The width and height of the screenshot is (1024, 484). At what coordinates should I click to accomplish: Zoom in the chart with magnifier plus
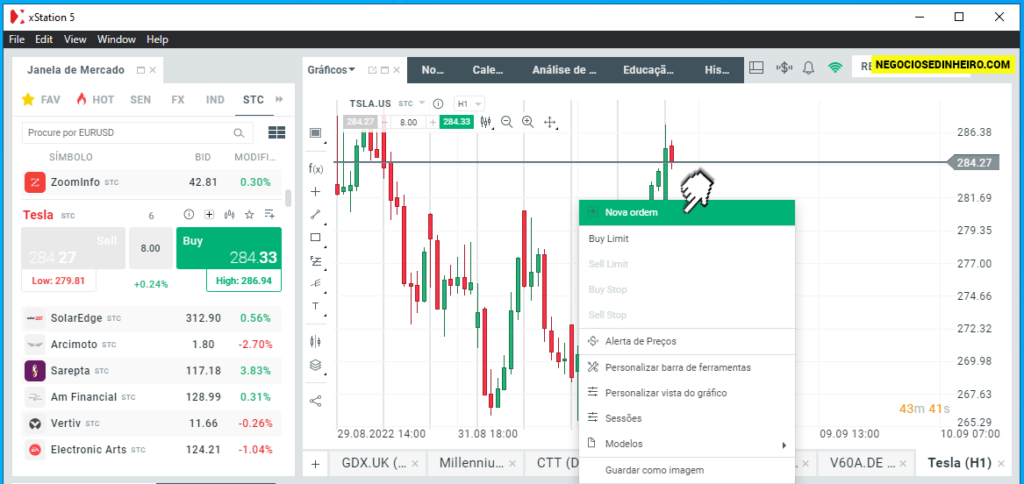point(528,121)
